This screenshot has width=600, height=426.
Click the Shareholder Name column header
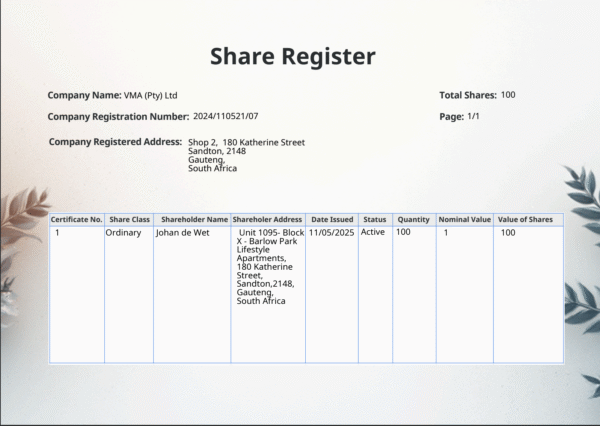tap(194, 220)
